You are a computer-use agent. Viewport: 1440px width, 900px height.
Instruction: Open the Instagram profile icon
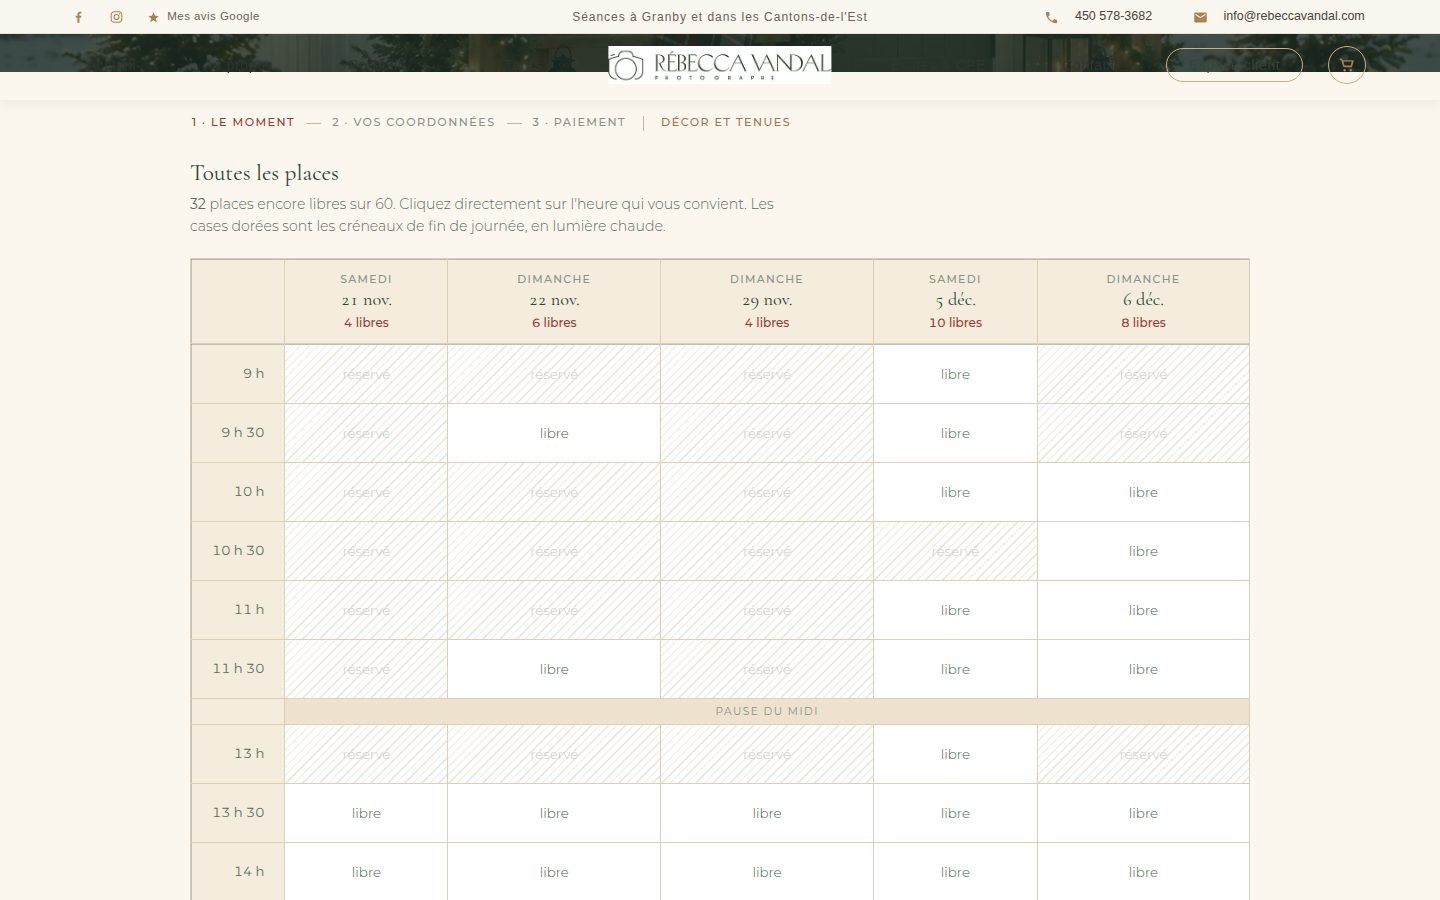pos(116,17)
